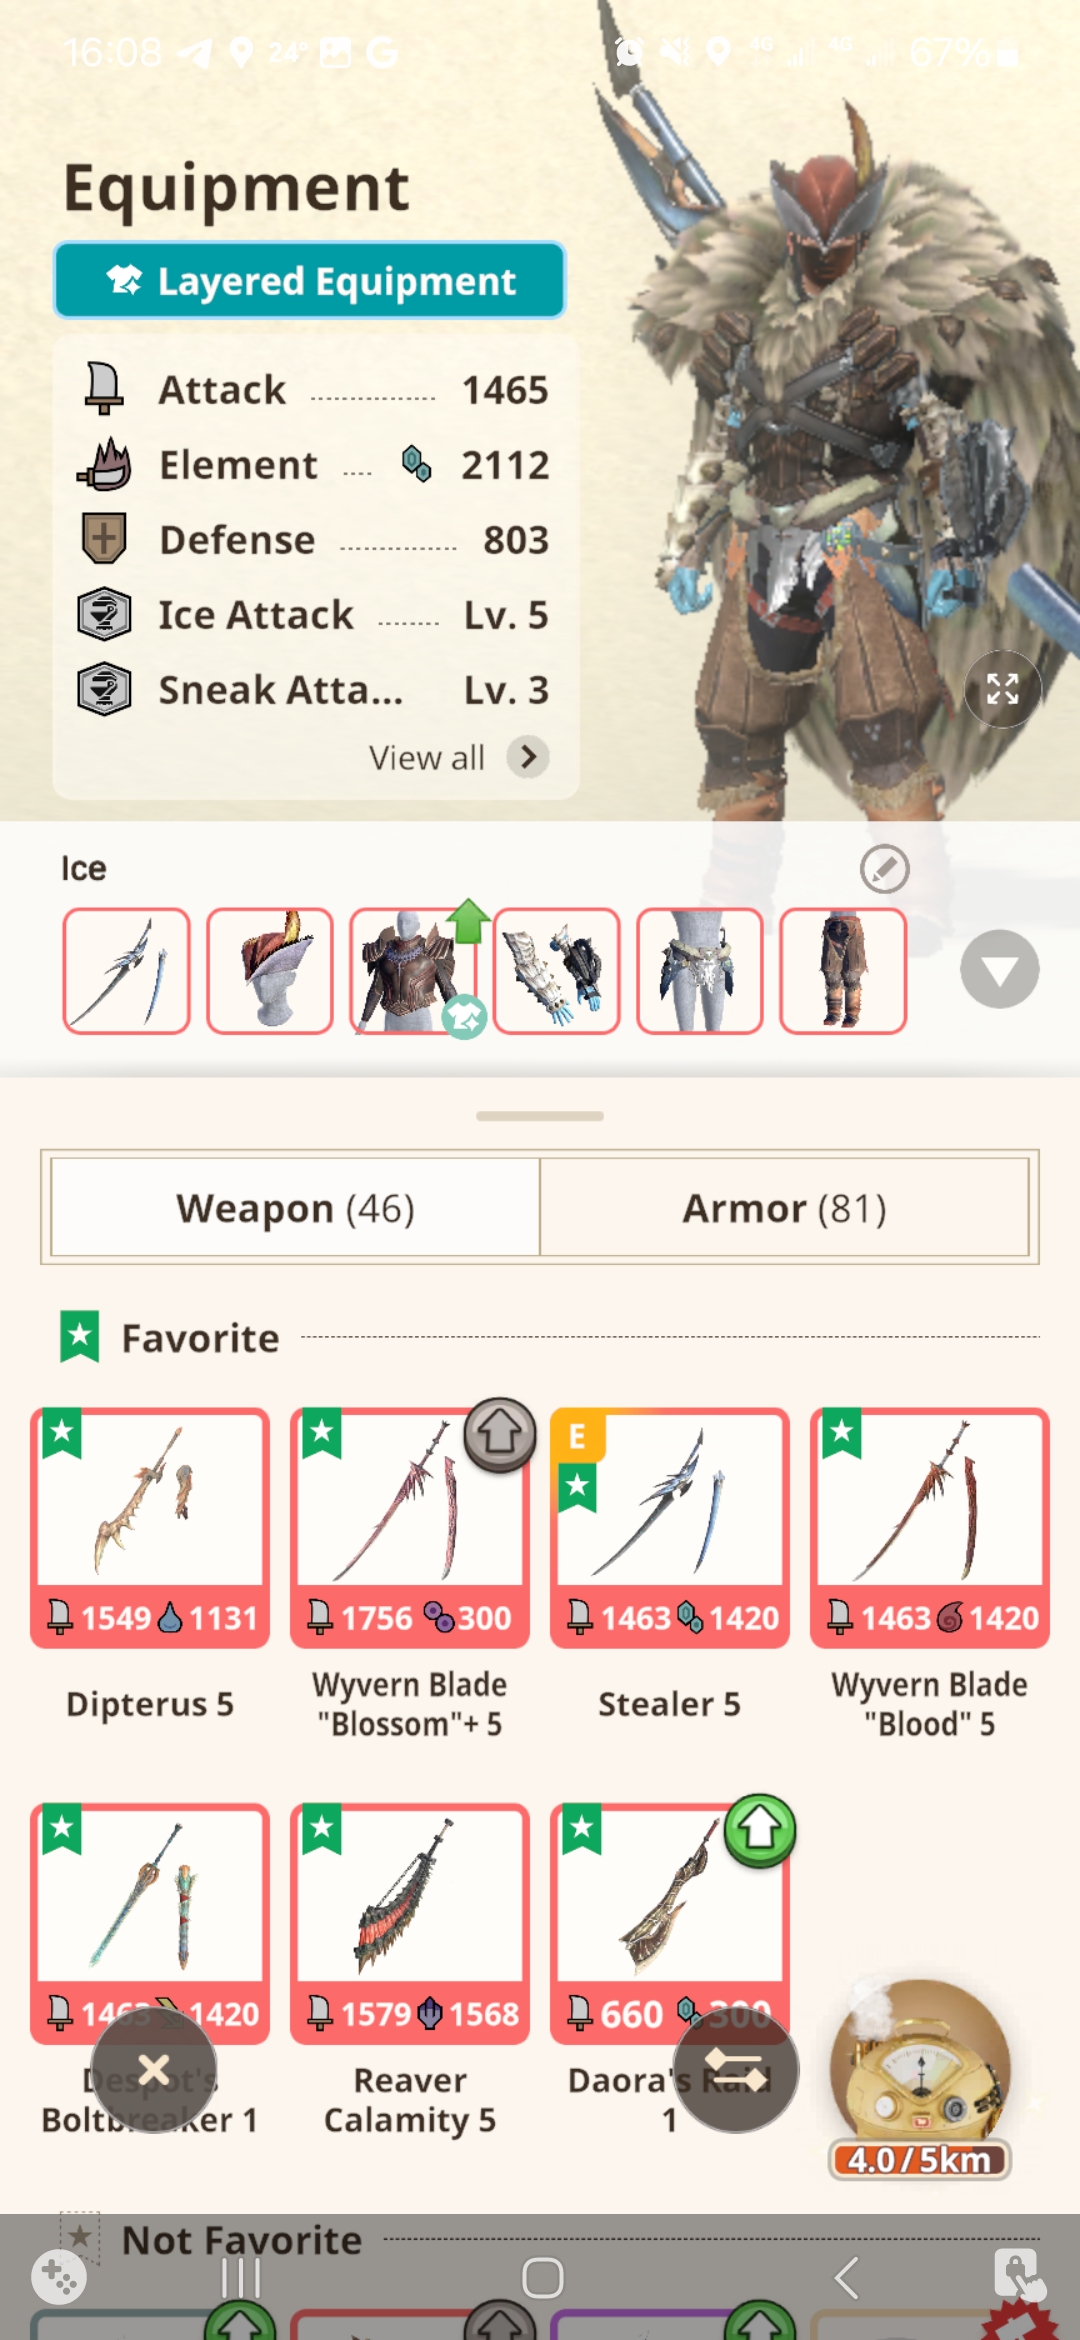Select the gloves armor slot
Image resolution: width=1080 pixels, height=2340 pixels.
pyautogui.click(x=556, y=971)
